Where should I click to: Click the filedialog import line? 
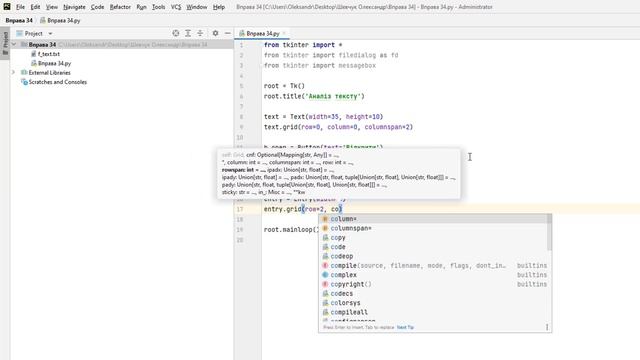pyautogui.click(x=331, y=55)
